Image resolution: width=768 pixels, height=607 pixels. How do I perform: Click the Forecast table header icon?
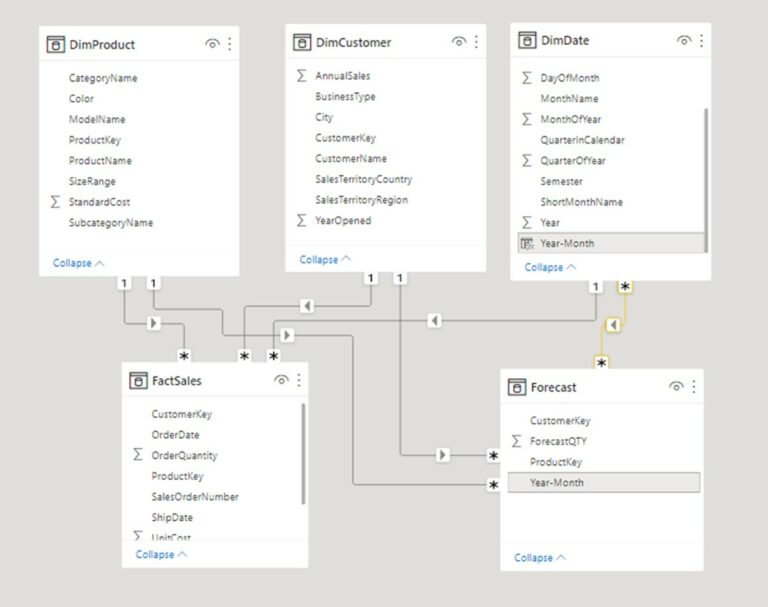[x=517, y=387]
